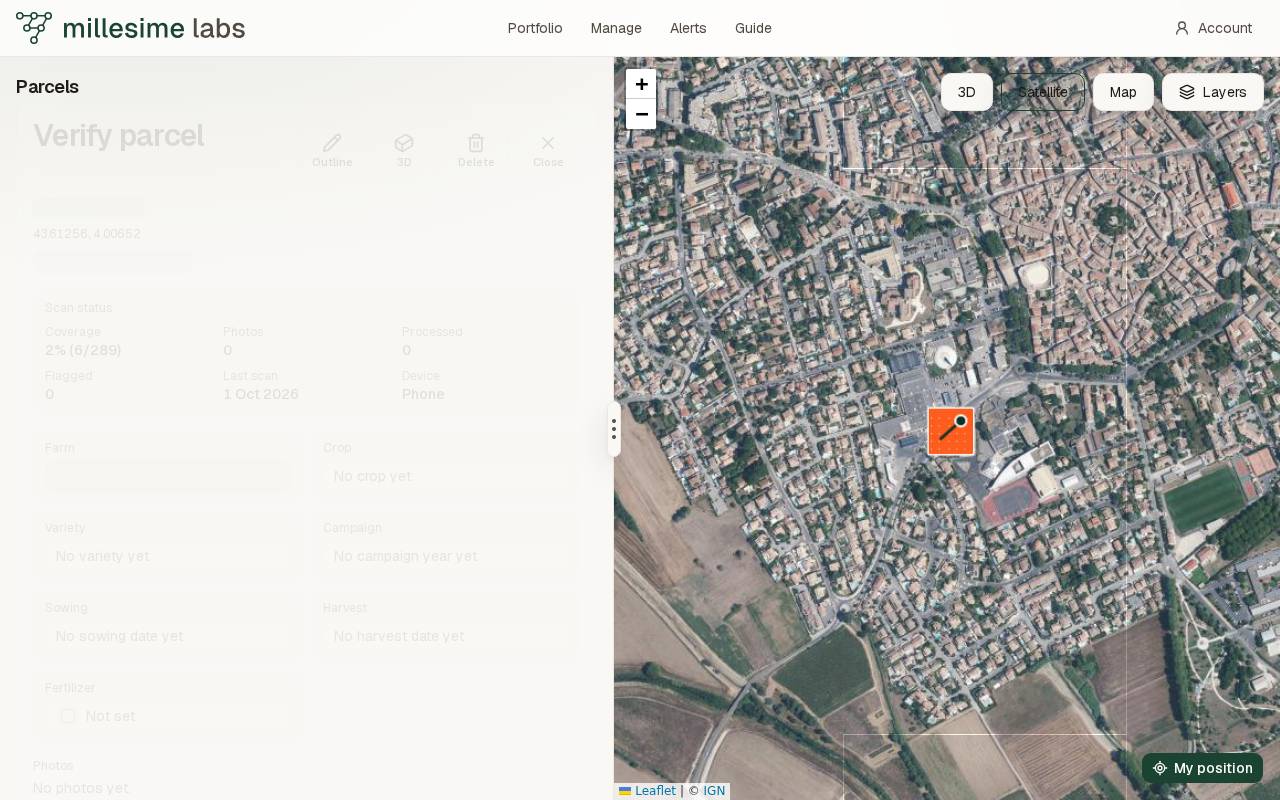Viewport: 1280px width, 800px height.
Task: Open the Harvest date field
Action: click(446, 636)
